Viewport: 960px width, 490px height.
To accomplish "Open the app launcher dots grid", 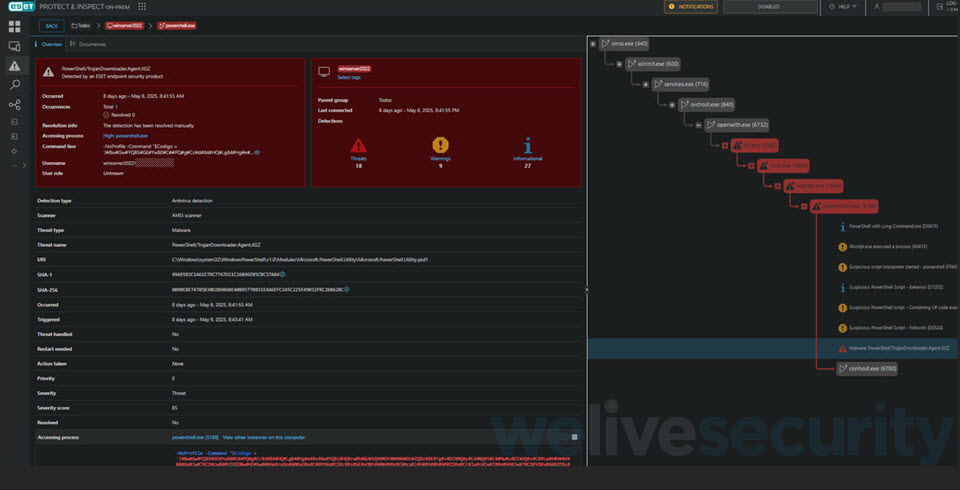I will [142, 7].
